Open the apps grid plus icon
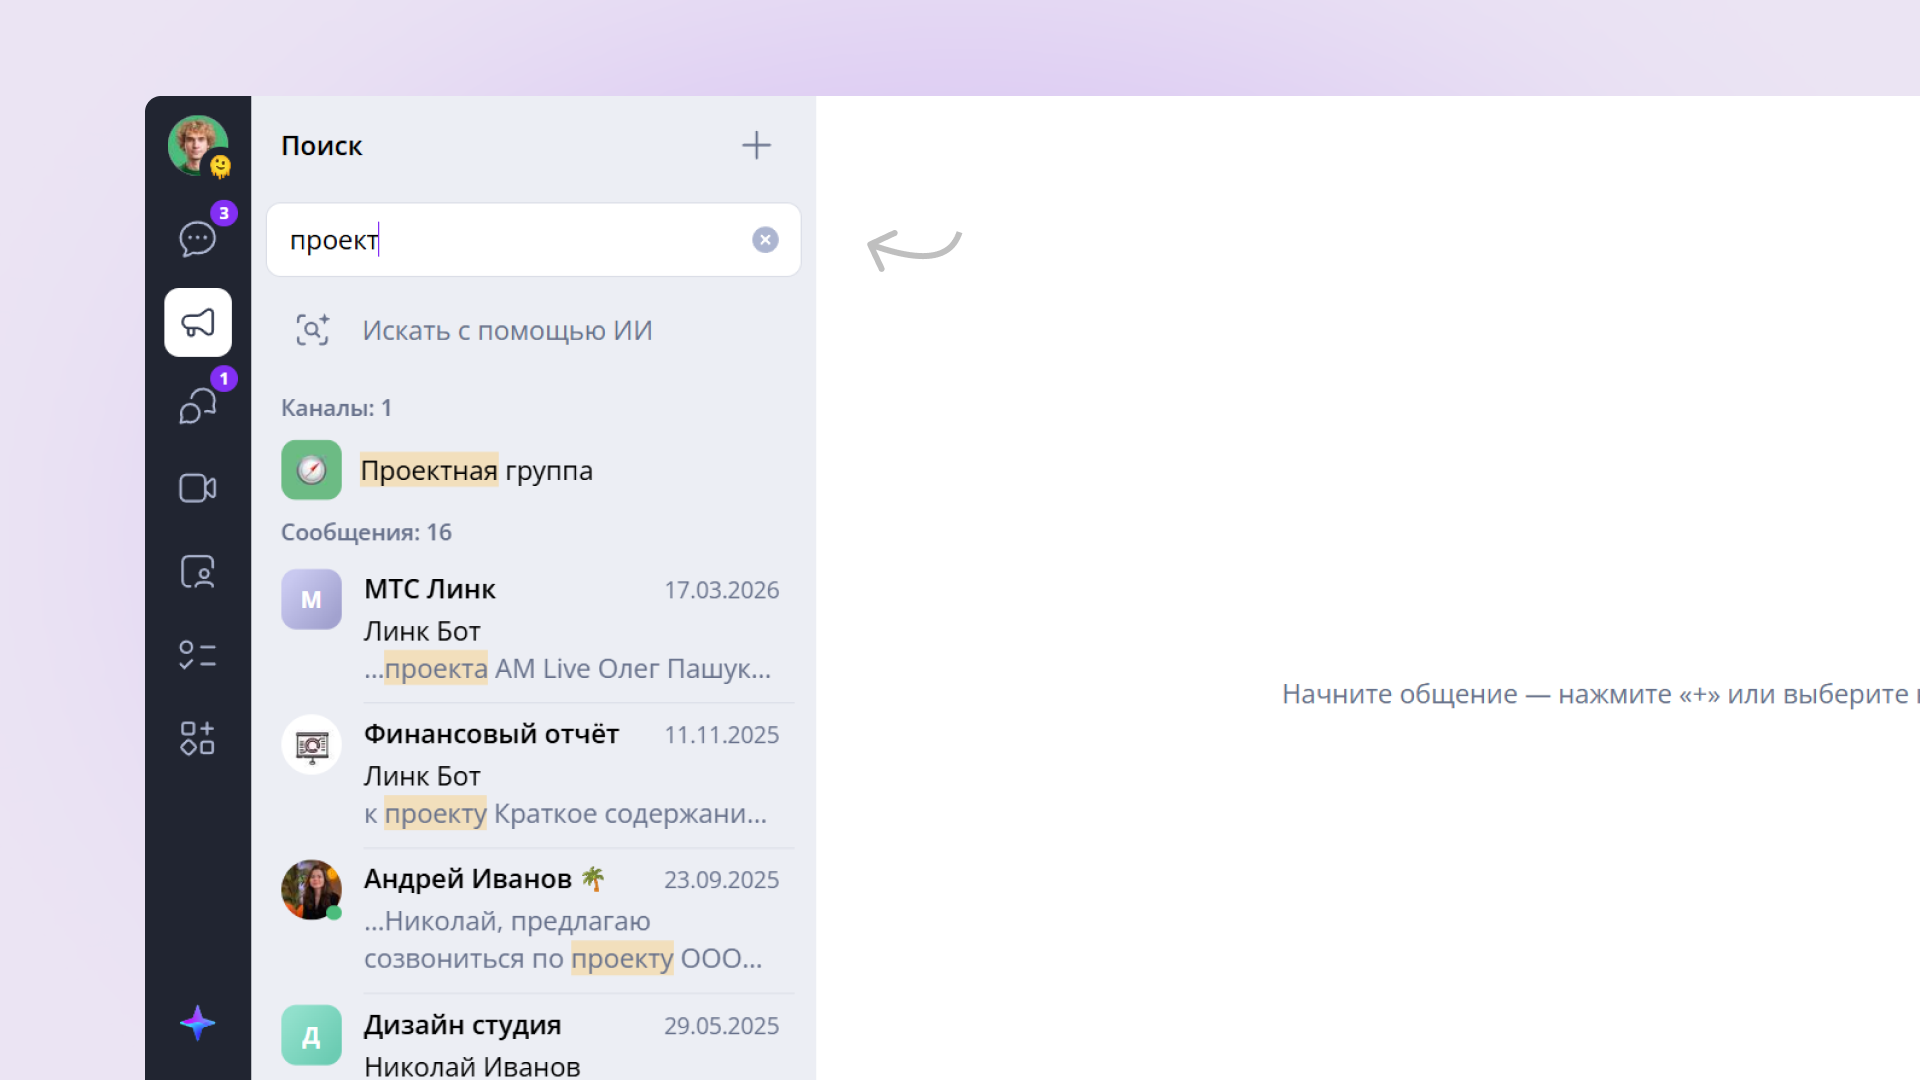This screenshot has height=1080, width=1920. point(197,738)
